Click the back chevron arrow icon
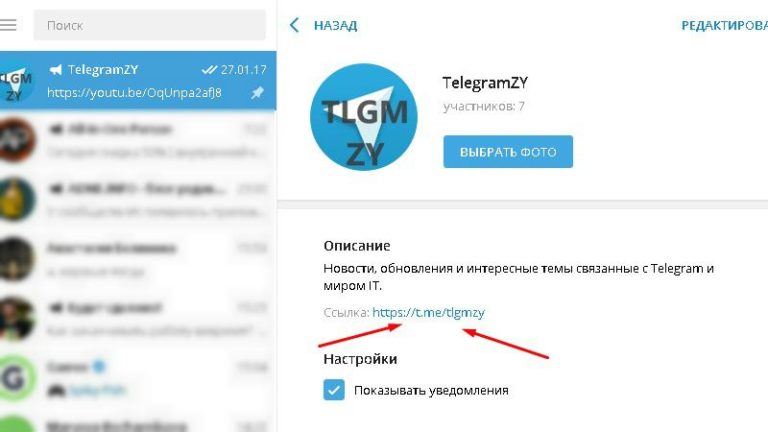768x432 pixels. (294, 25)
